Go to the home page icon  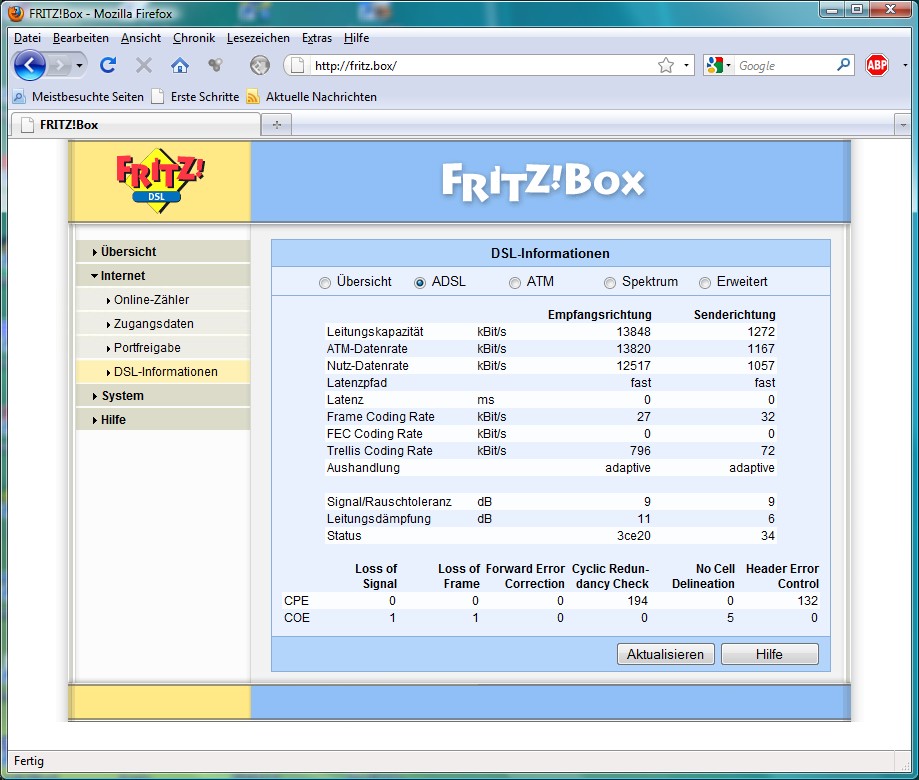pos(179,65)
